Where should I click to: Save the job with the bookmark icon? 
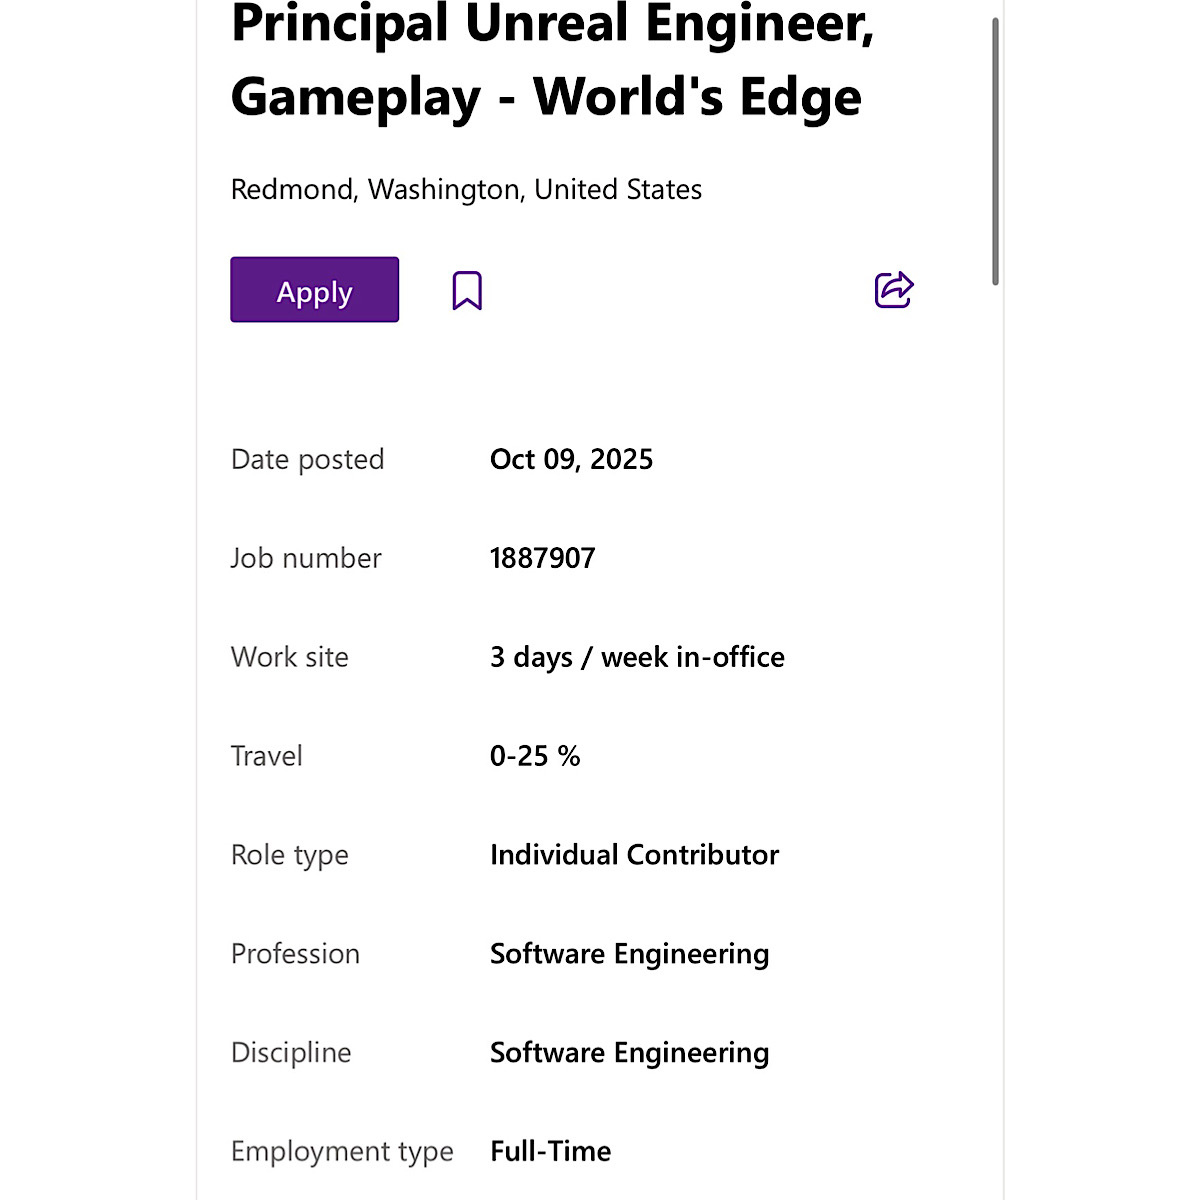pyautogui.click(x=467, y=291)
